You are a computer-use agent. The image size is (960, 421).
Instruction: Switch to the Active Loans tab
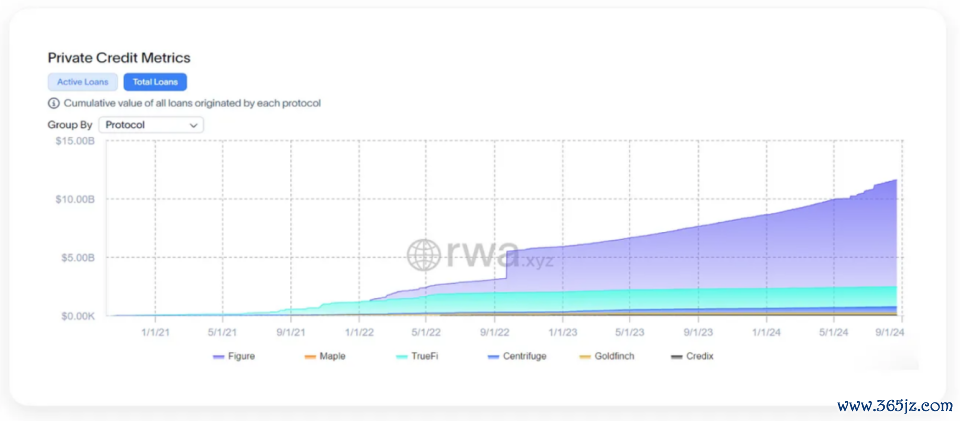[x=82, y=82]
